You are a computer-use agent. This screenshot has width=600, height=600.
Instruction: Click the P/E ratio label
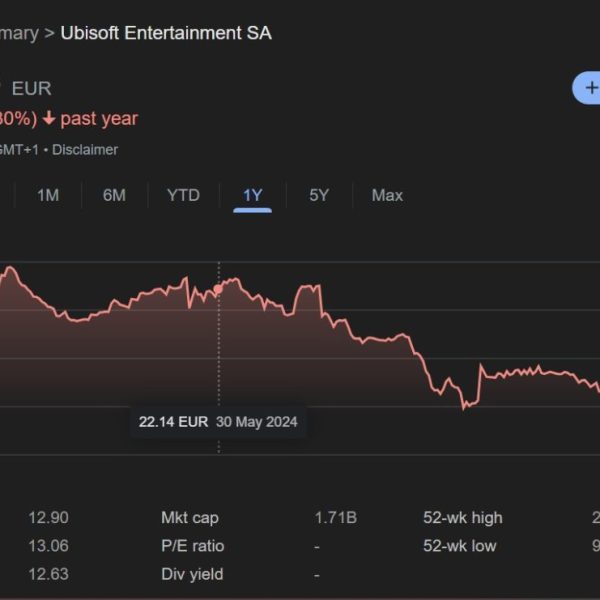pos(192,546)
